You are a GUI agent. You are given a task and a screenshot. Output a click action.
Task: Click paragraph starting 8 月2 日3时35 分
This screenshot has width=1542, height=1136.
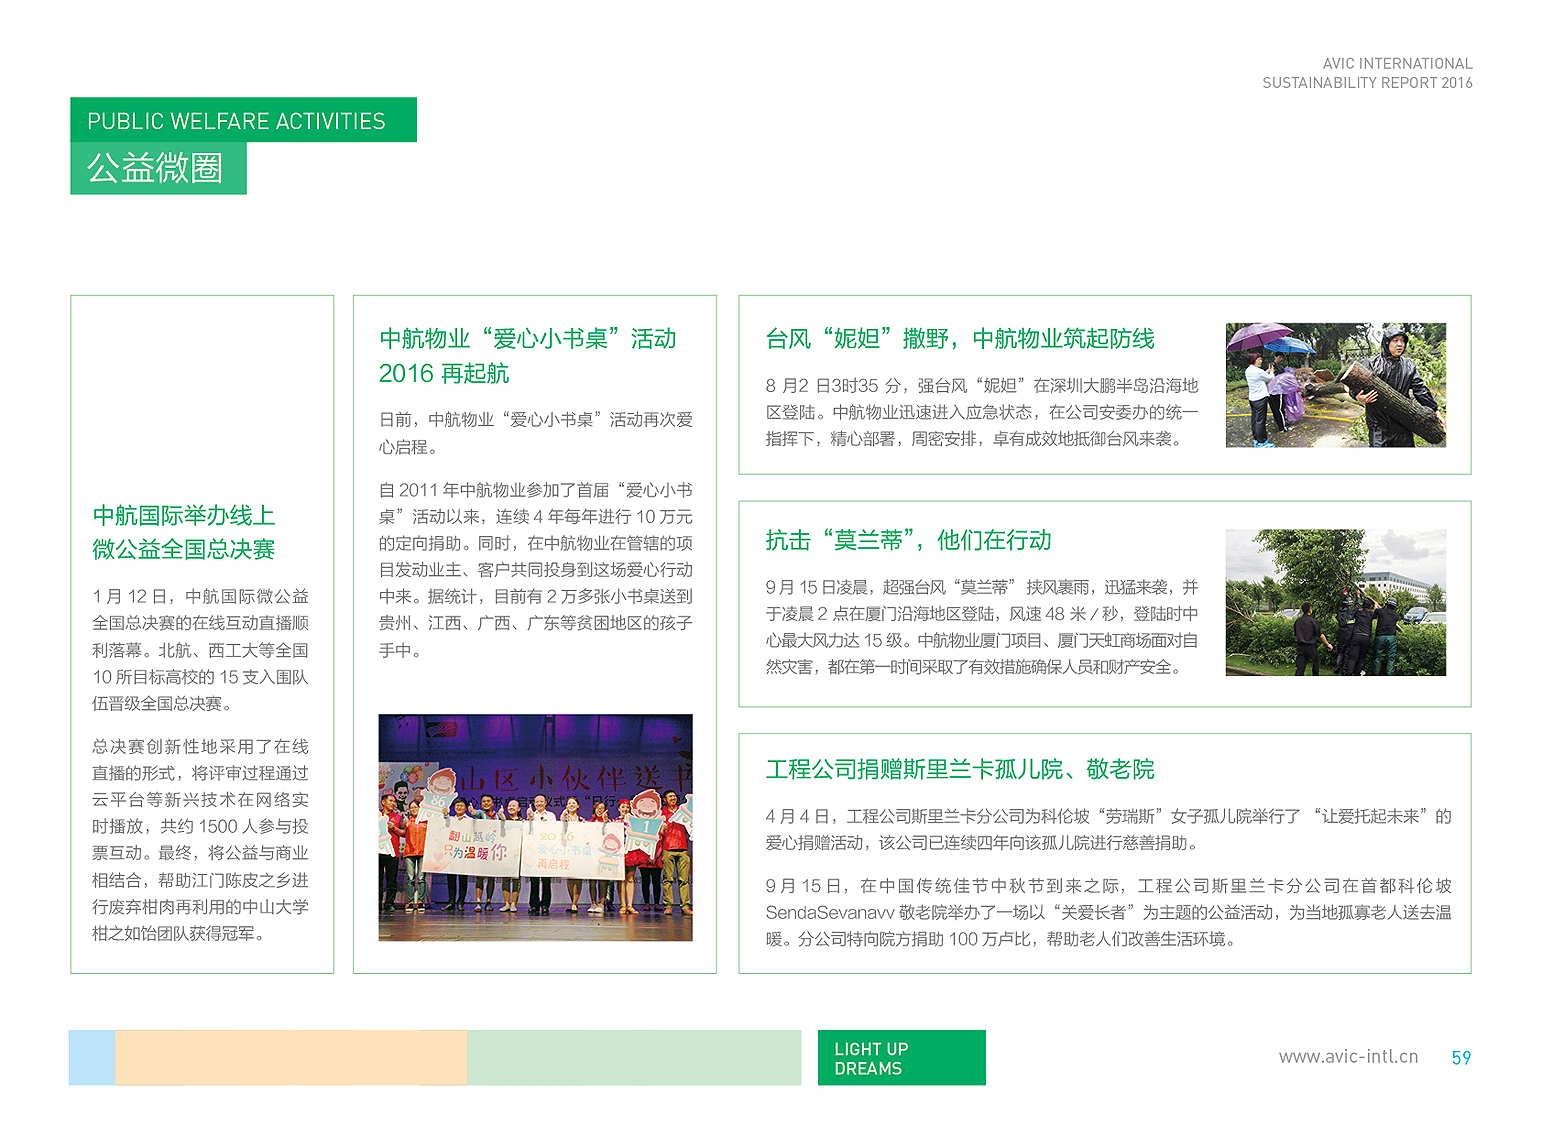coord(982,412)
